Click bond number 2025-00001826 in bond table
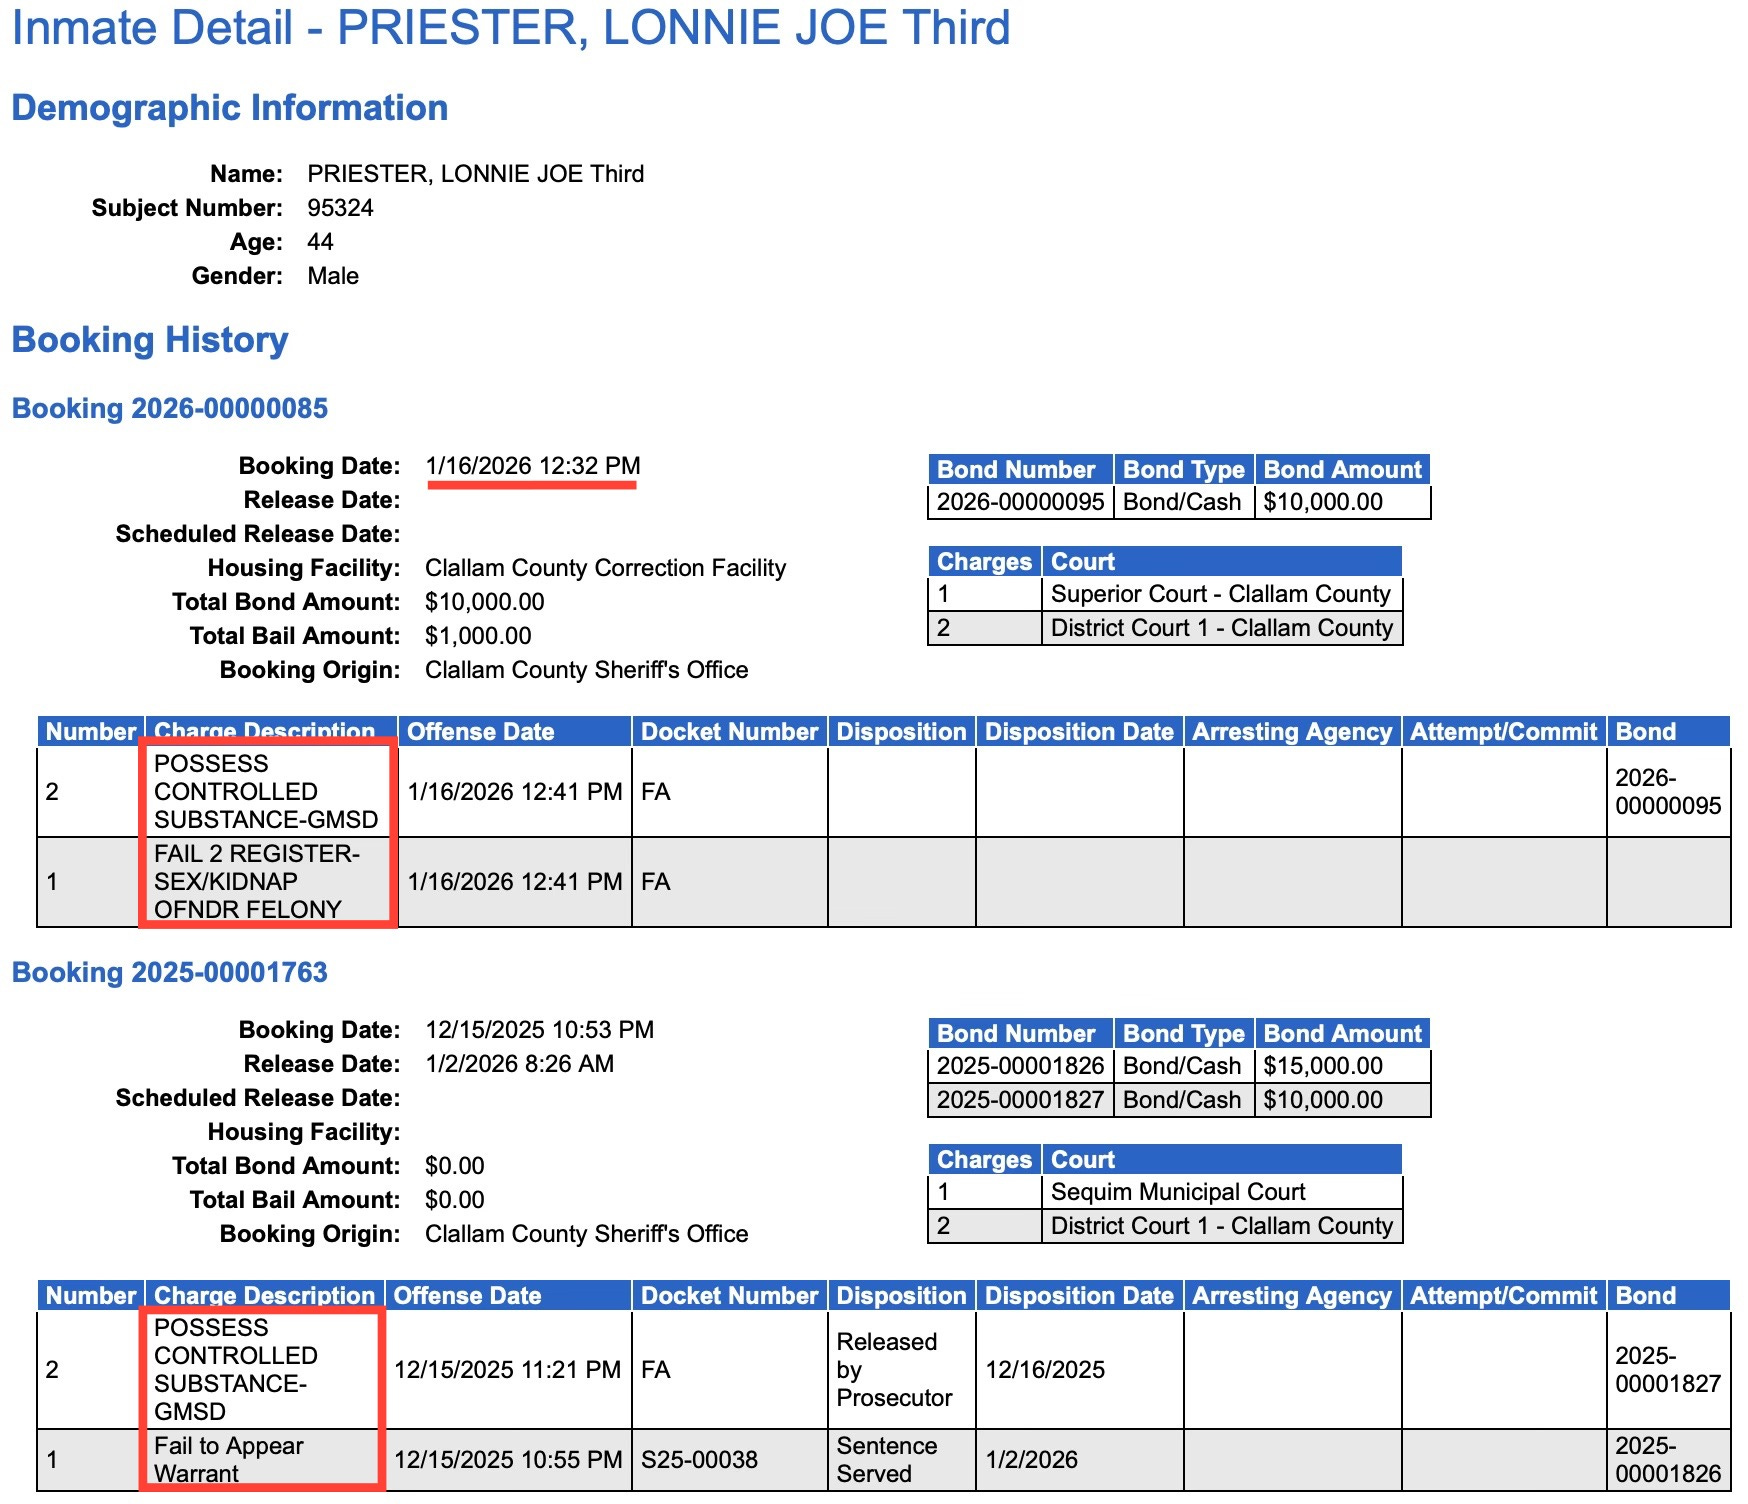1748x1504 pixels. click(1020, 1066)
